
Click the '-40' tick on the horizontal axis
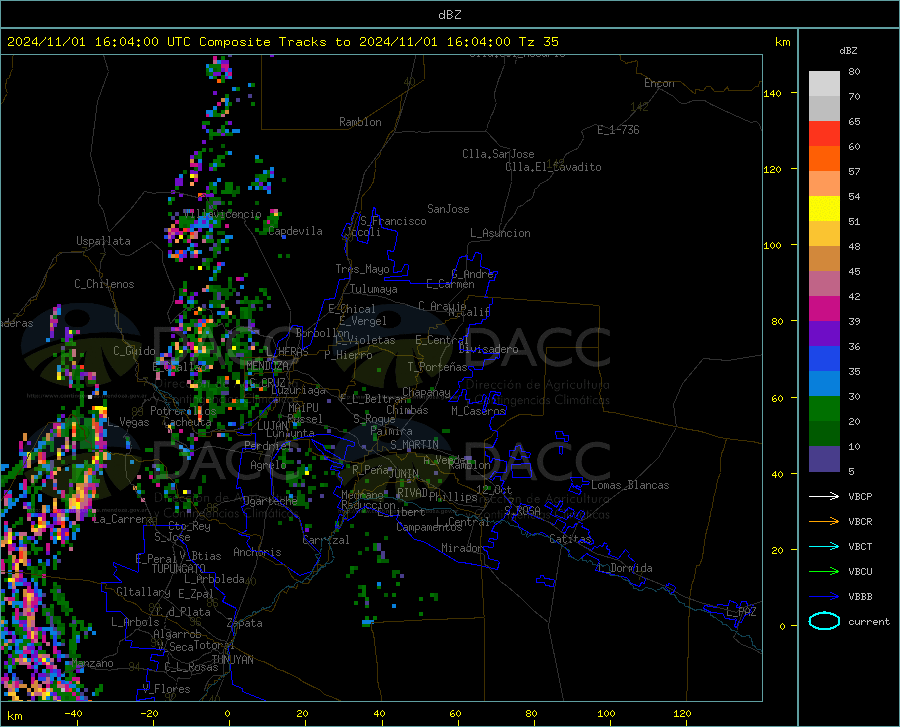(x=73, y=714)
